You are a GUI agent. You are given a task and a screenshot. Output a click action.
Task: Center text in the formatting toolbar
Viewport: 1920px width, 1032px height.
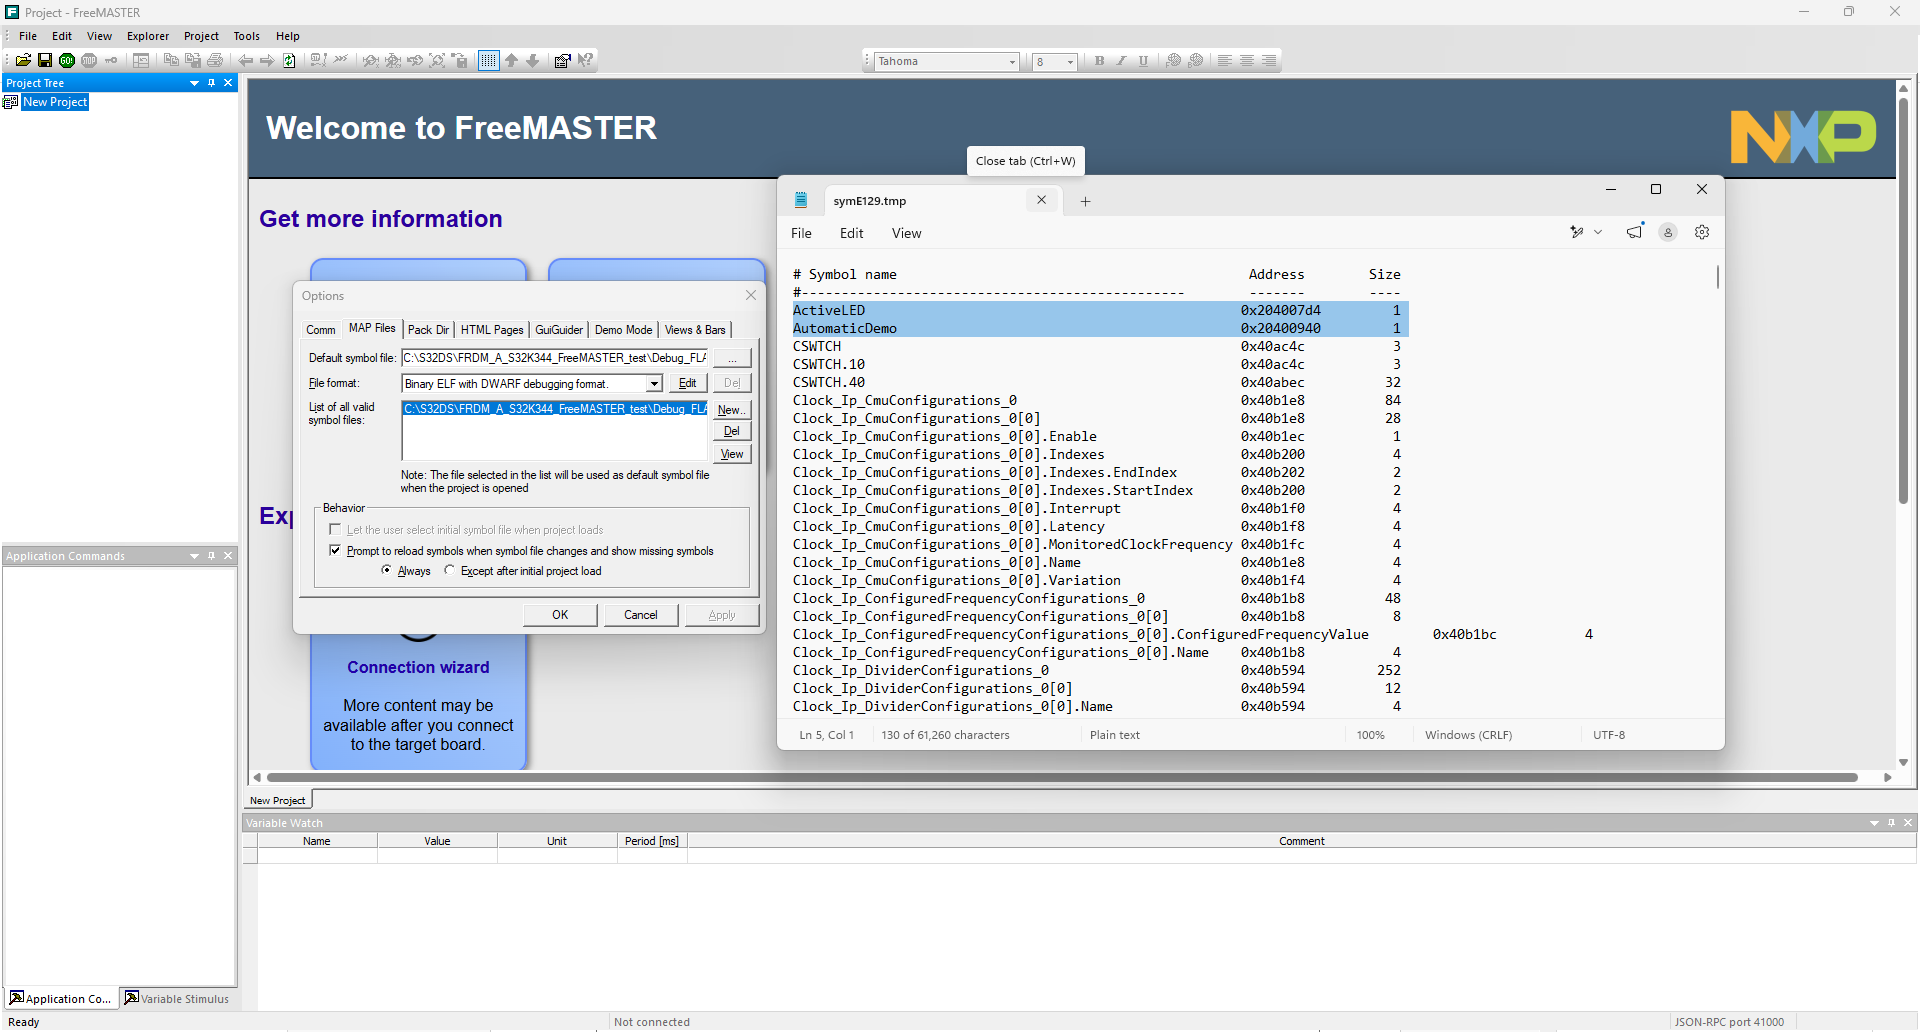click(1247, 61)
